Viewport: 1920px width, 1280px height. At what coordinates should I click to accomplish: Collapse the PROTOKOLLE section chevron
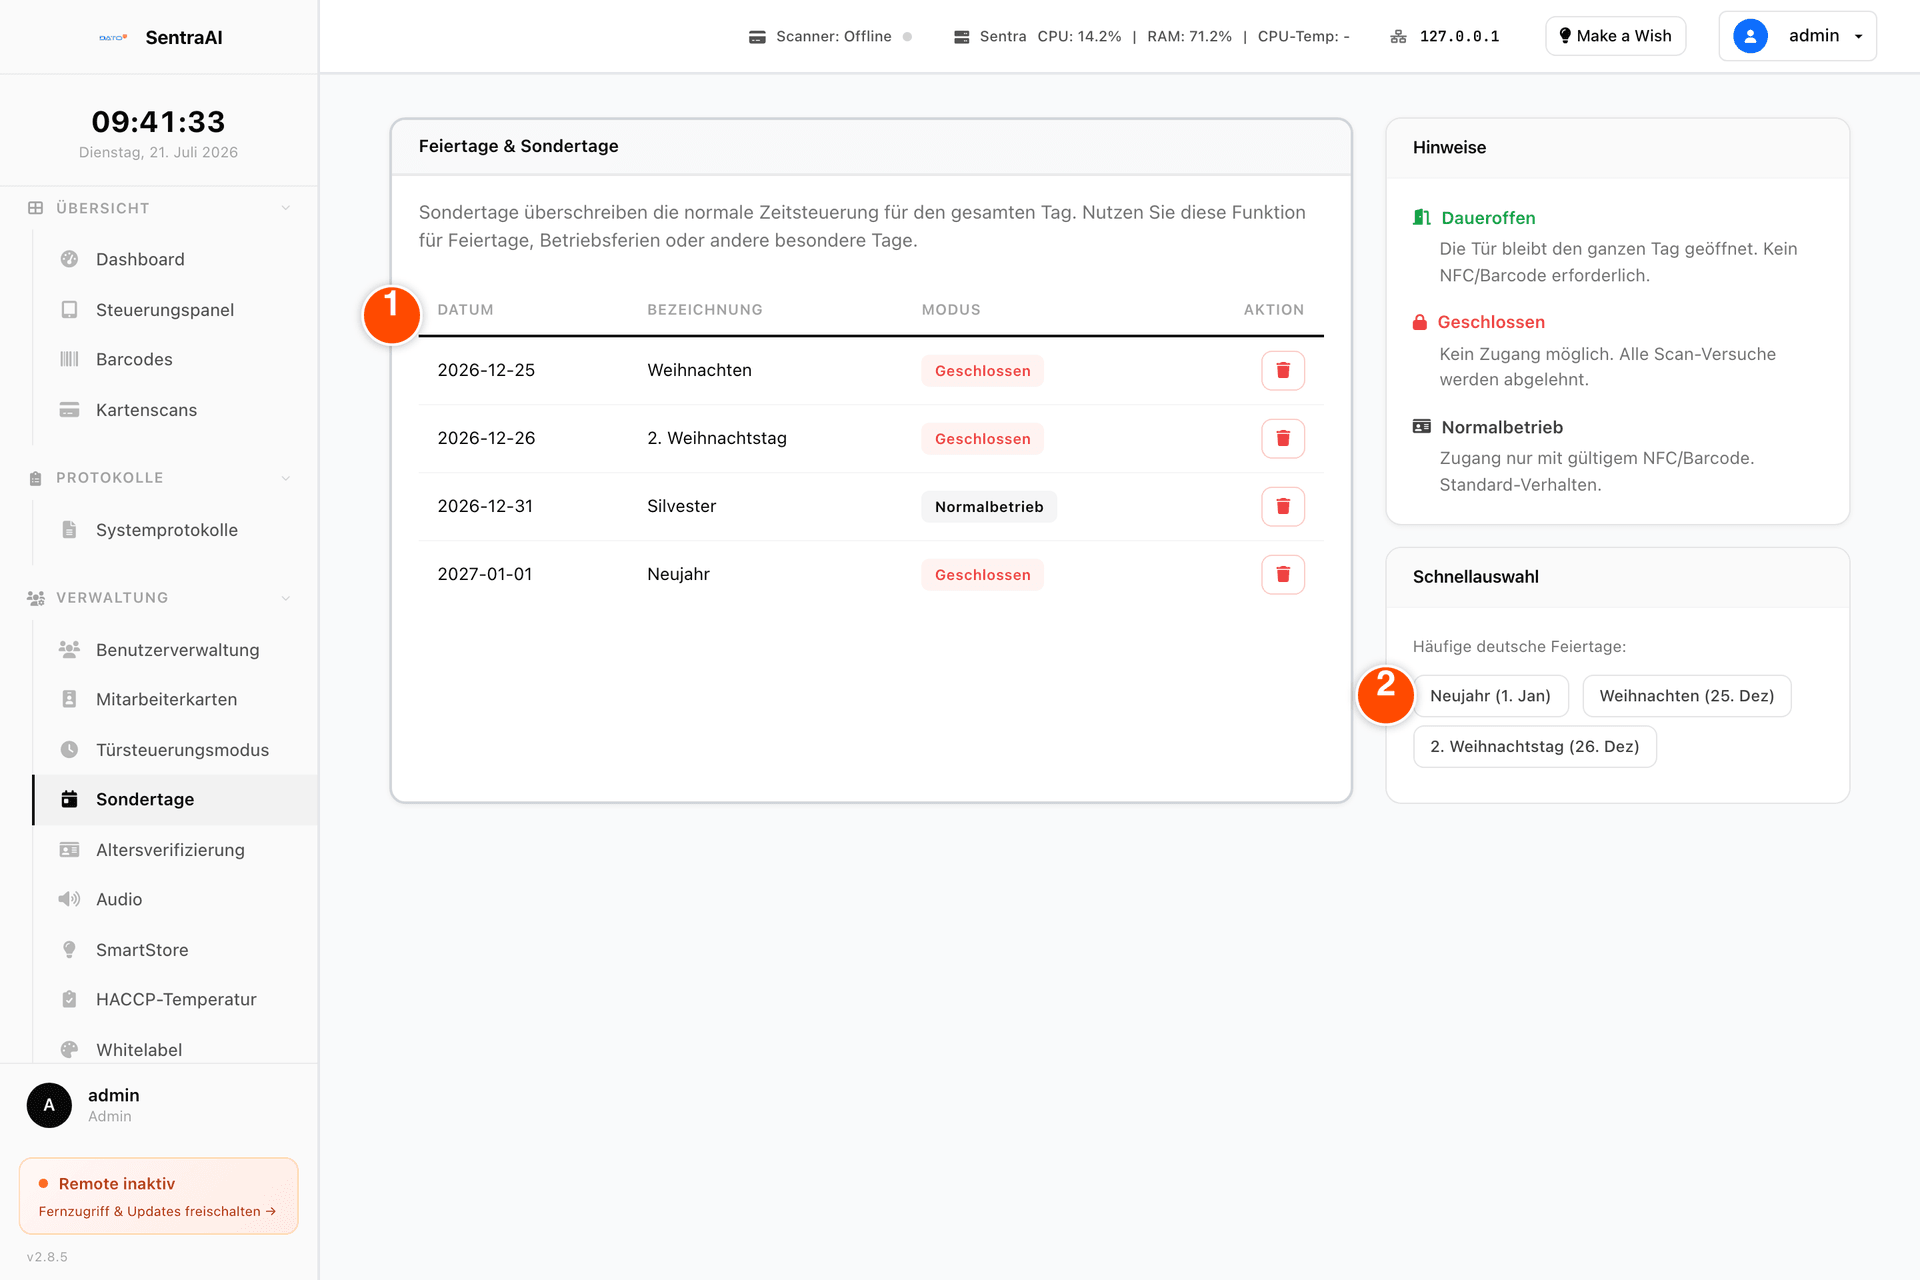pyautogui.click(x=286, y=478)
